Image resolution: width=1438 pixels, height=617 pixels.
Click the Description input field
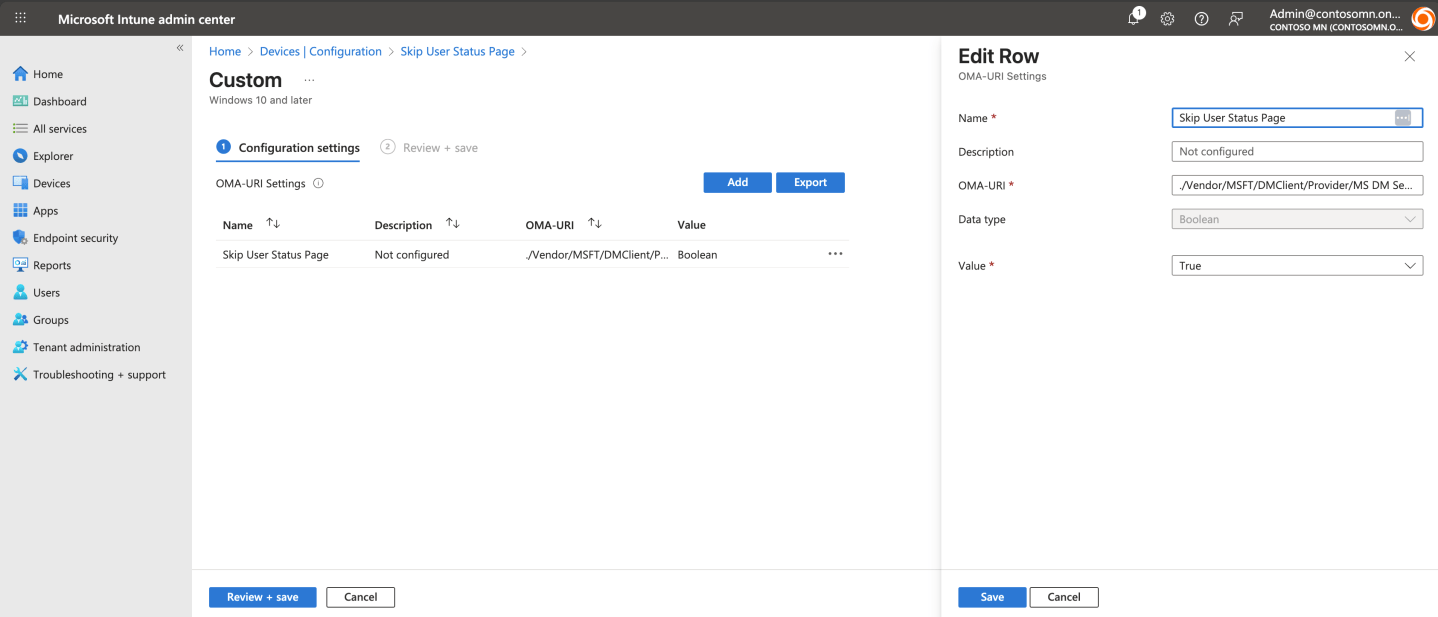1296,152
